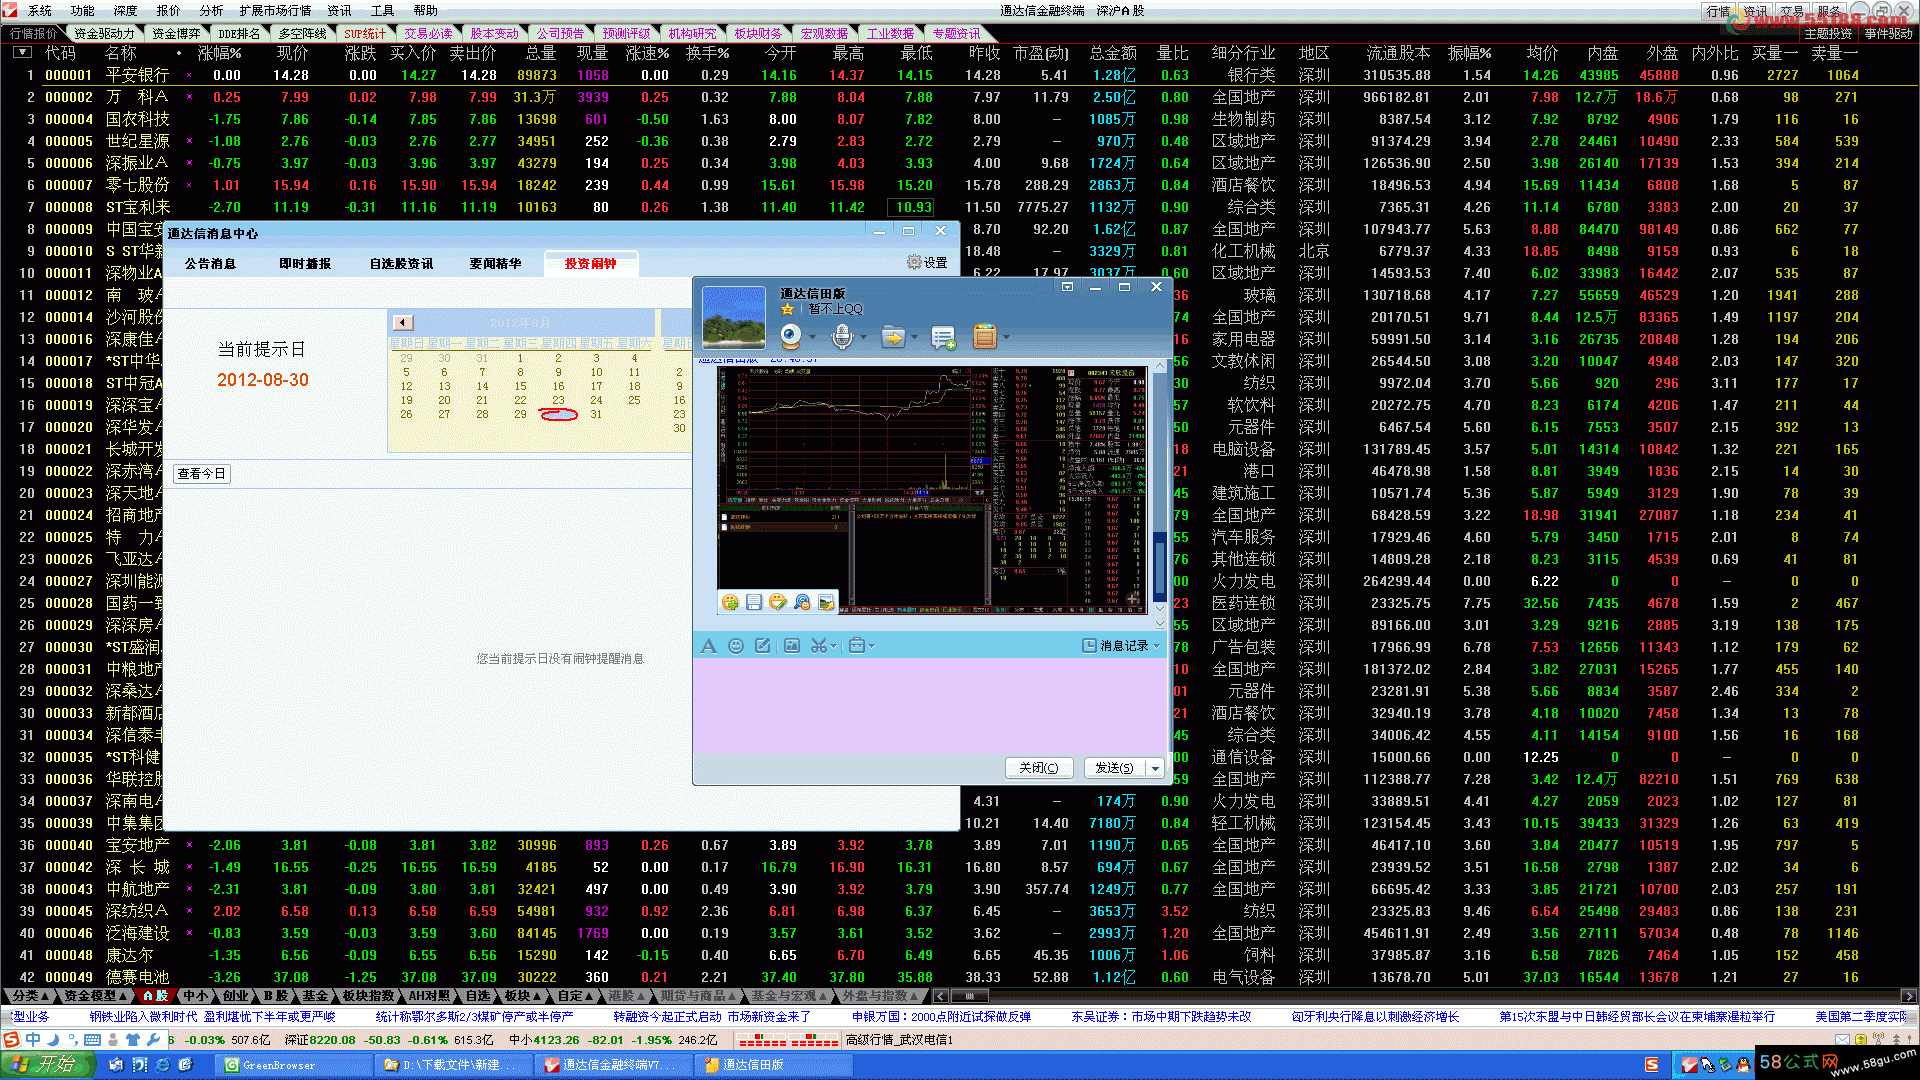Open the stock chart image in chat

933,488
